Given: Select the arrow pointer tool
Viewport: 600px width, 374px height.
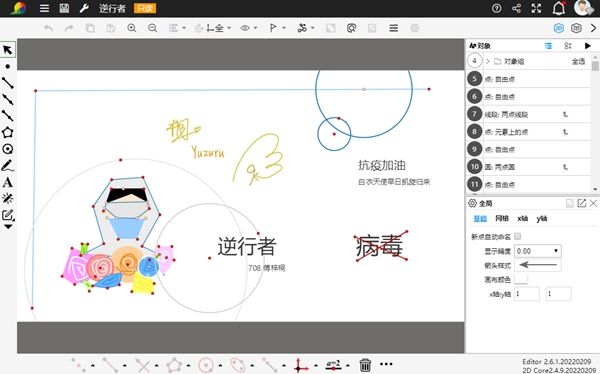Looking at the screenshot, I should (7, 50).
